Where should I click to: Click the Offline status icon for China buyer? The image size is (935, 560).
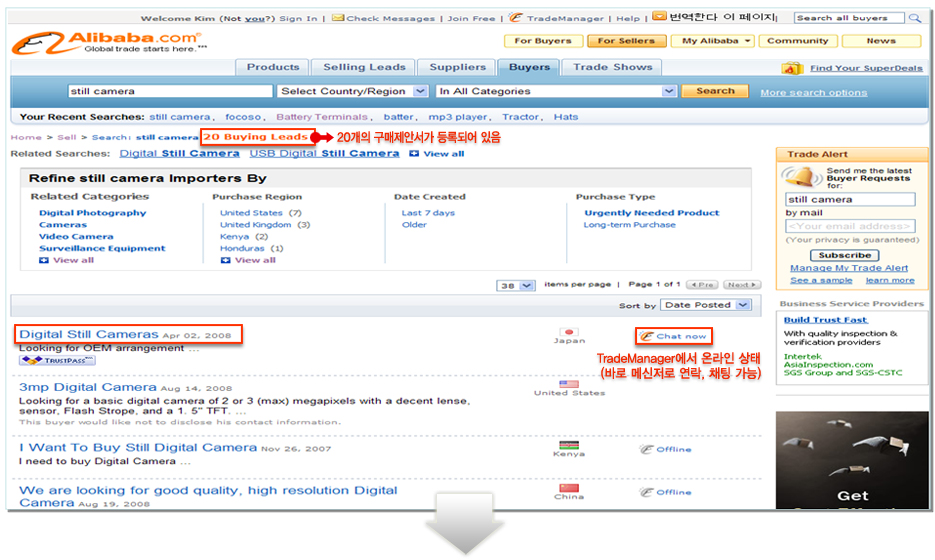pos(646,492)
